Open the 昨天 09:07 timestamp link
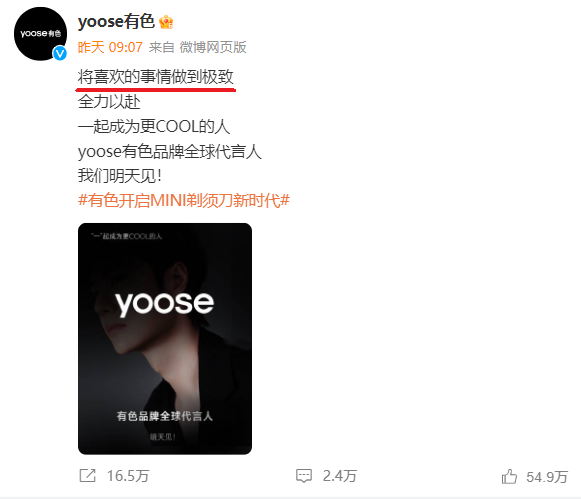Screen dimensions: 581x499 110,47
